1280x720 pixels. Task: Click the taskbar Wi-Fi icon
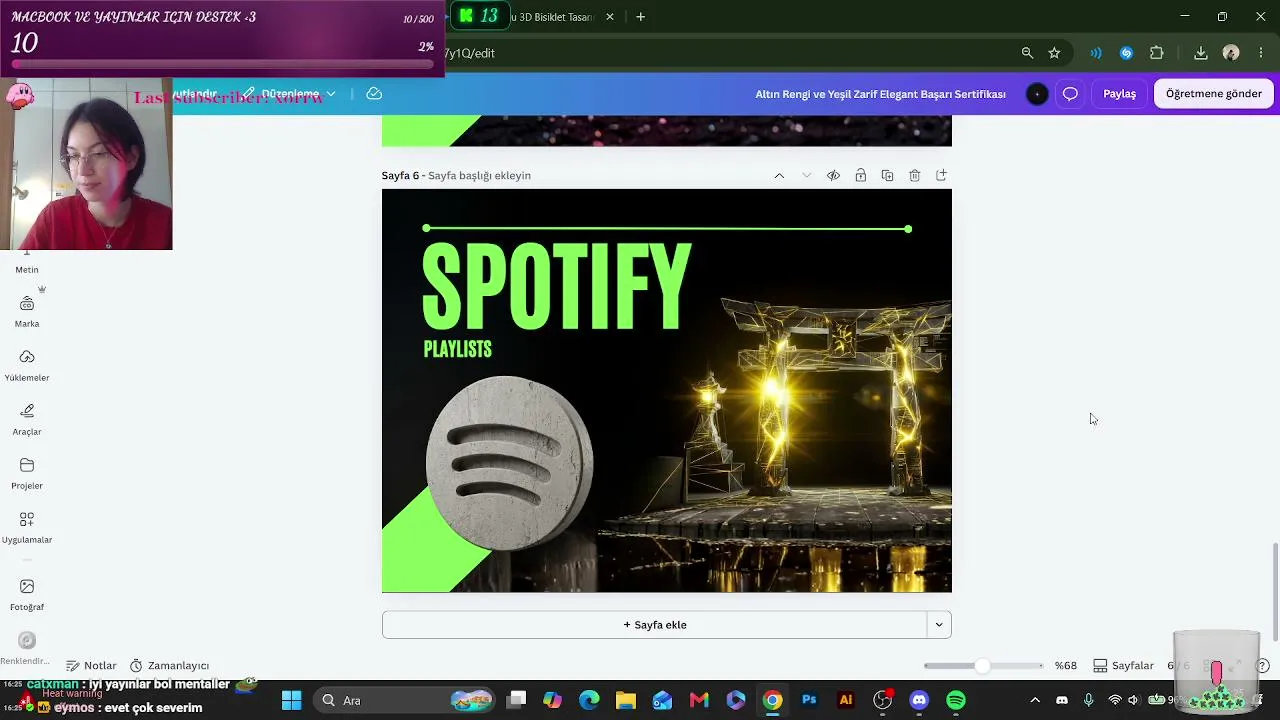[x=1114, y=701]
